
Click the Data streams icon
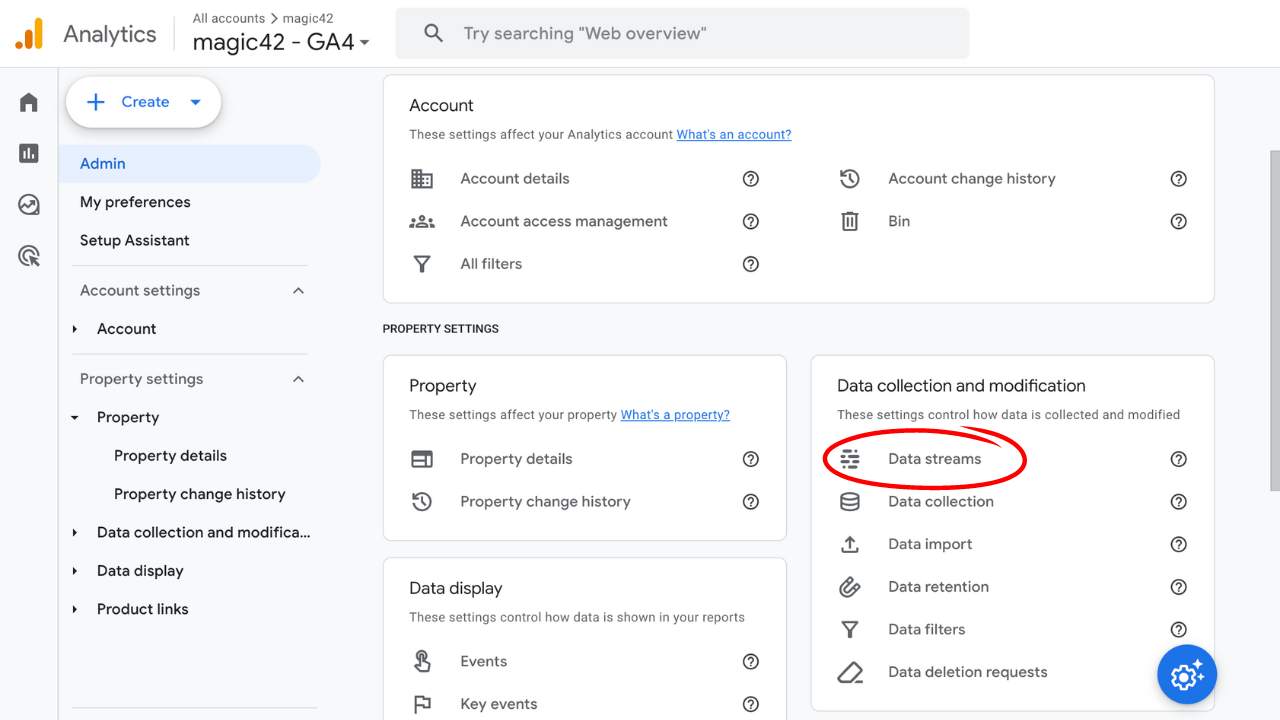click(850, 458)
